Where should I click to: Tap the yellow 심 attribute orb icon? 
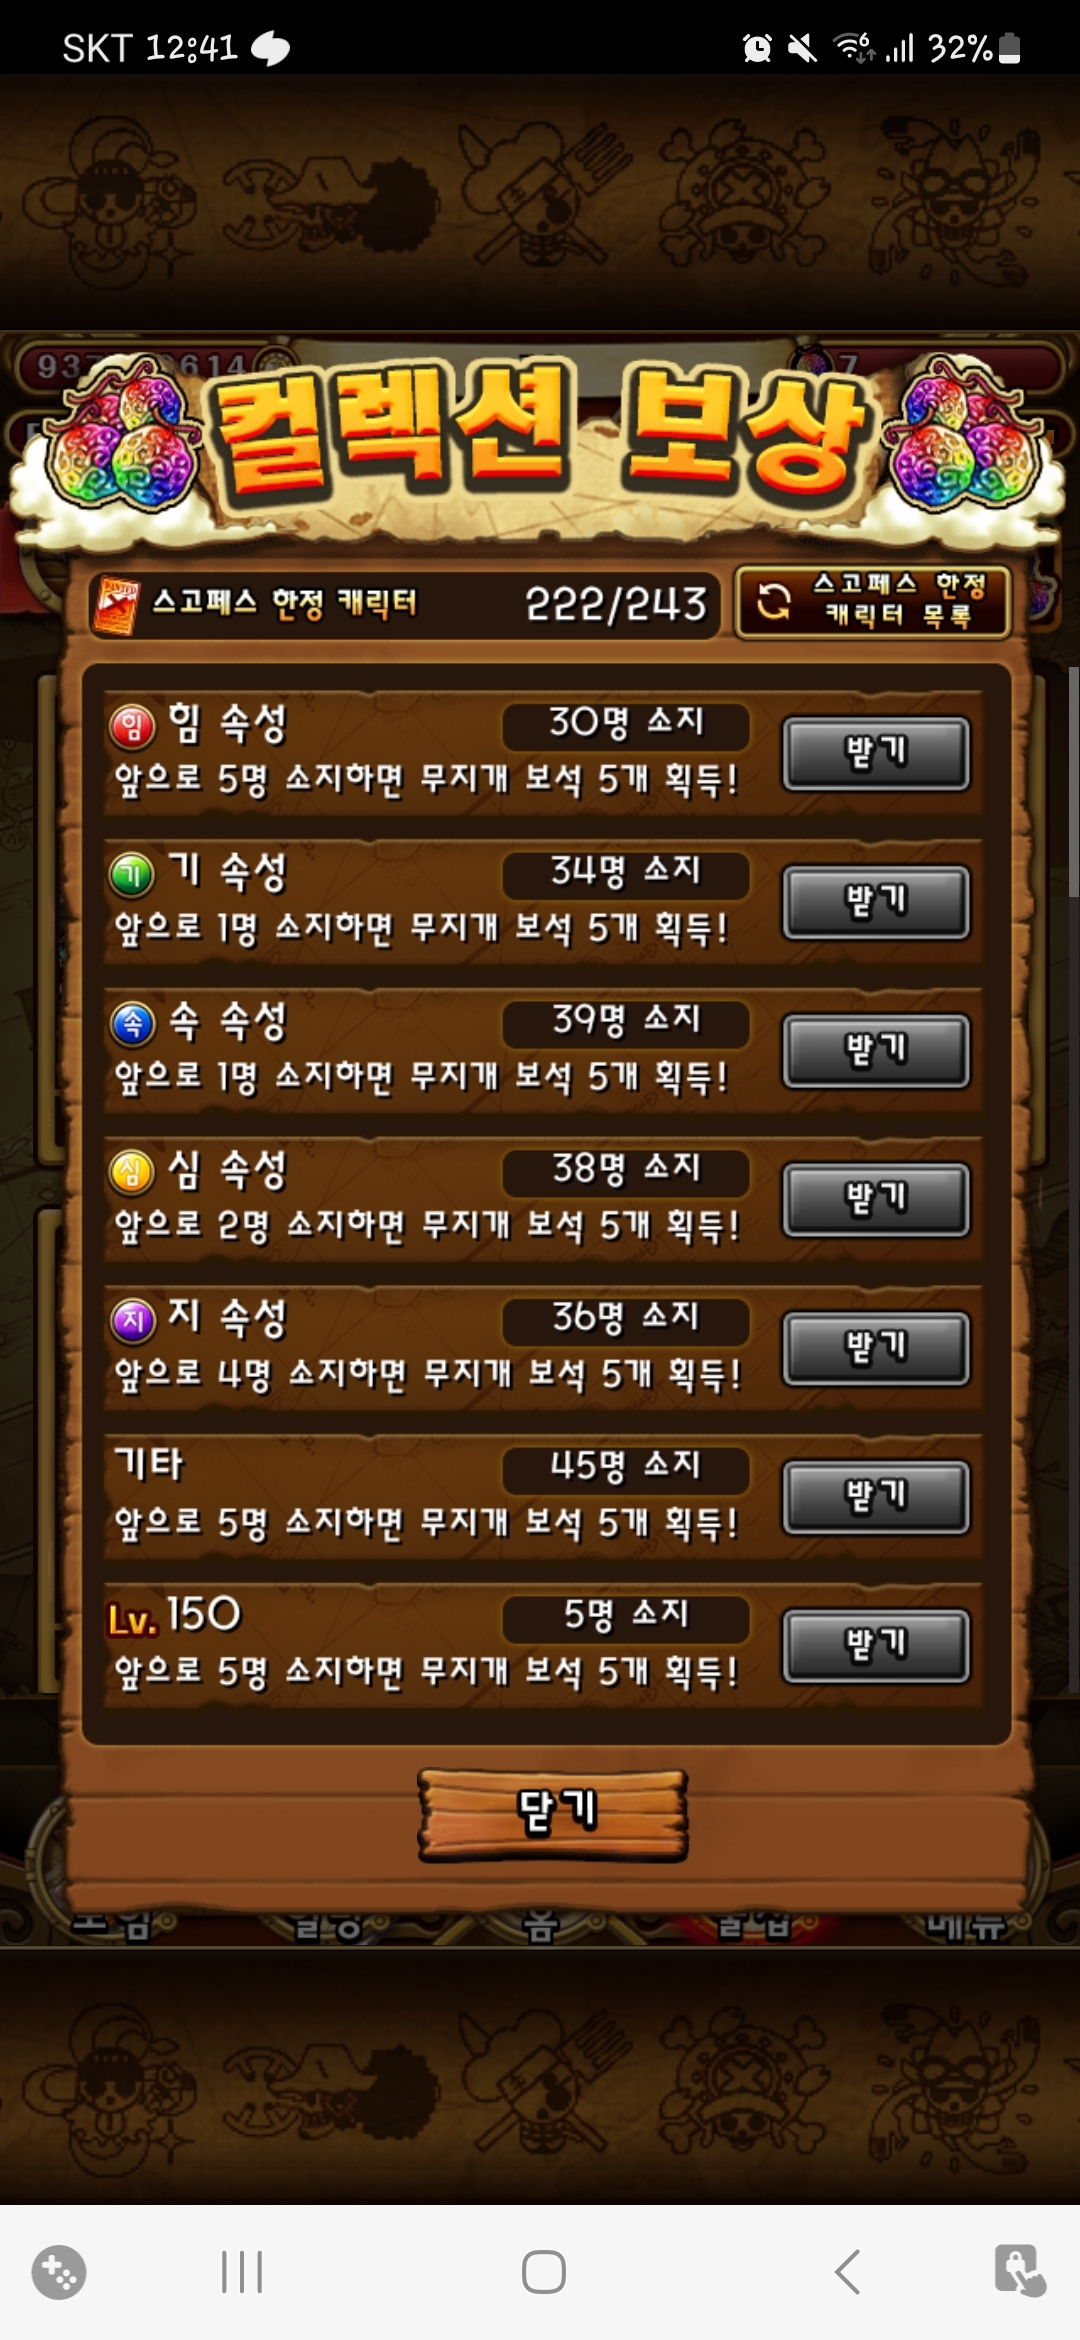click(x=132, y=1172)
